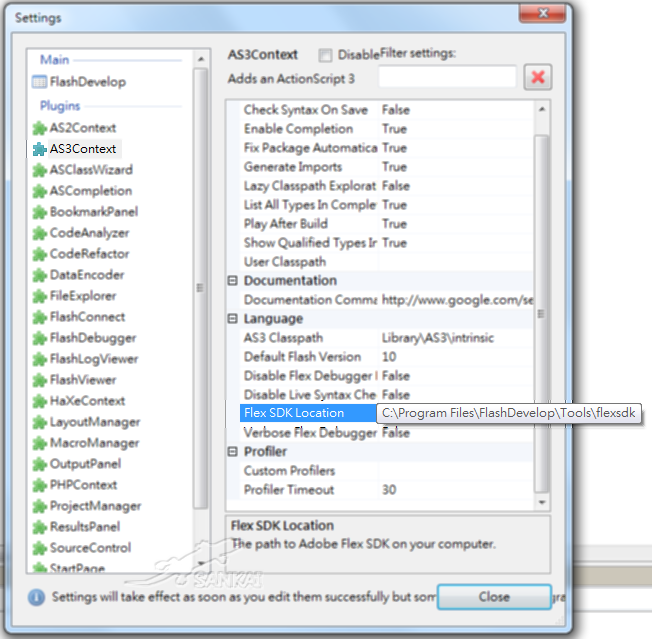
Task: Click the property grid scrollbar thumb
Action: point(542,314)
